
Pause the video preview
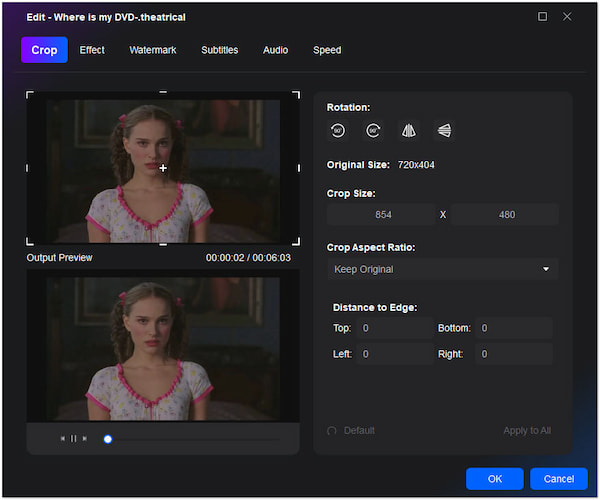pyautogui.click(x=73, y=438)
